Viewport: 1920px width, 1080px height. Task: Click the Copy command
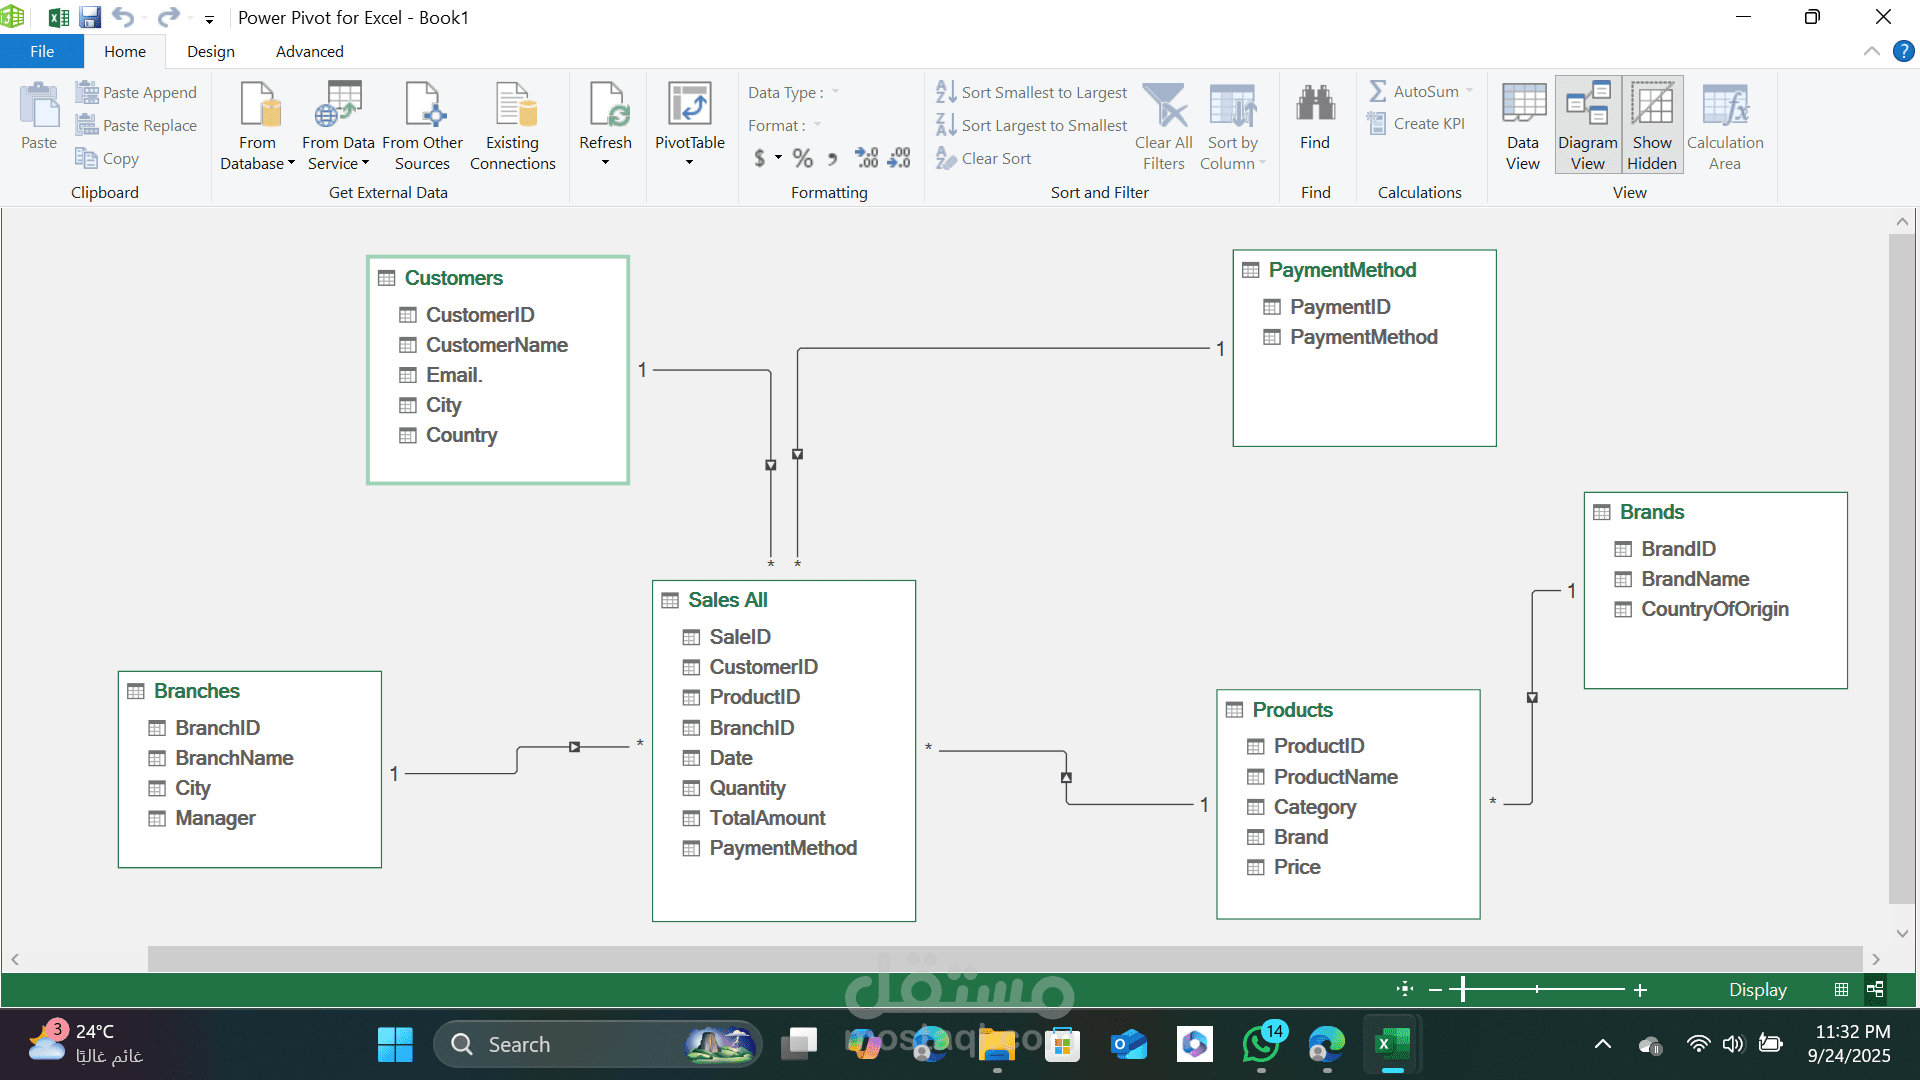point(107,158)
